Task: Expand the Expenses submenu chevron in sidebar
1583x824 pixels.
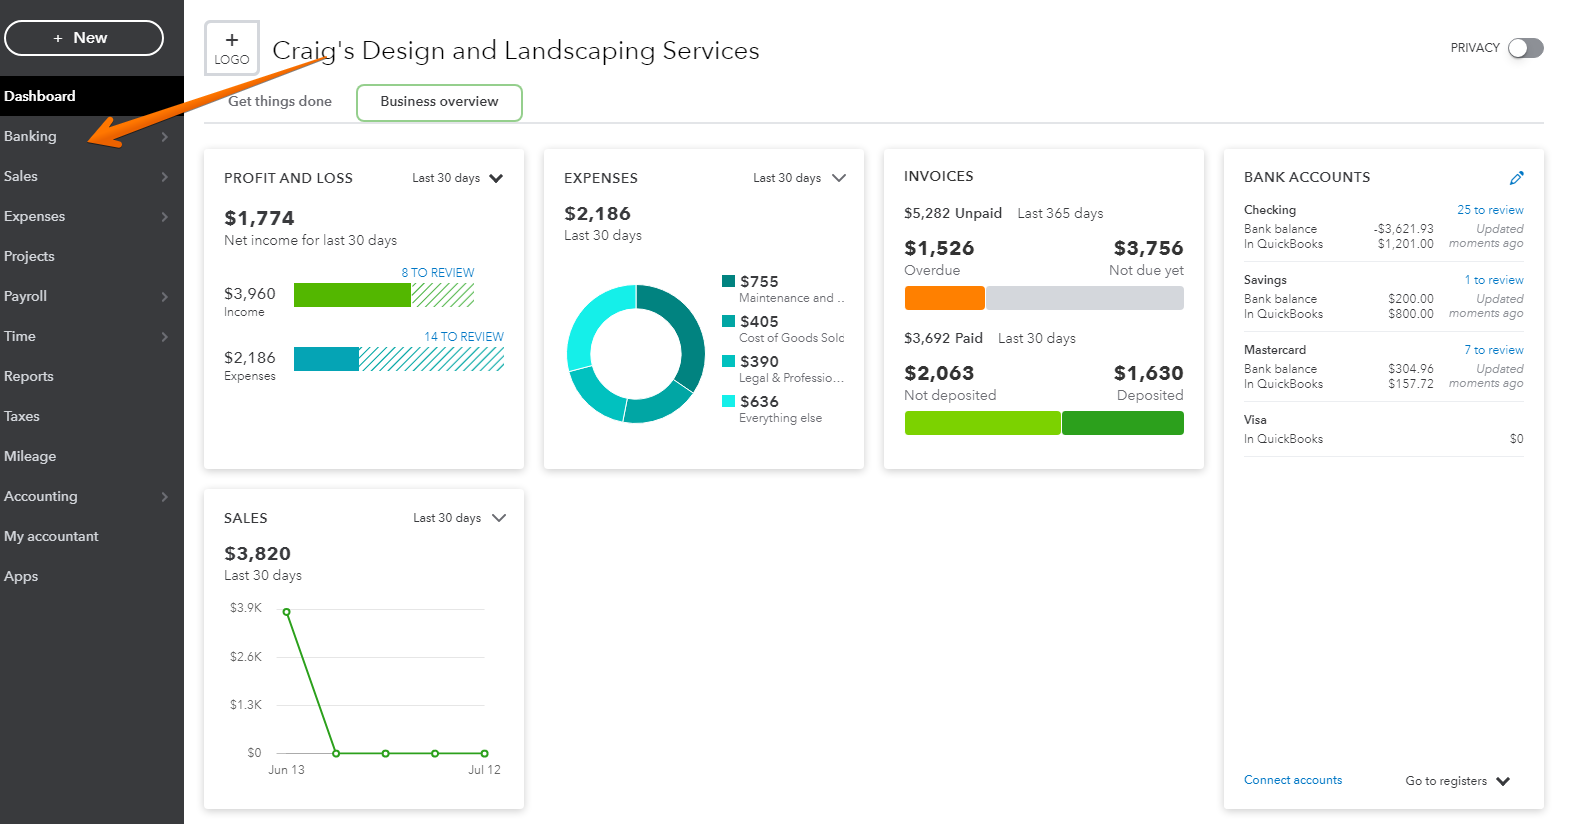Action: pyautogui.click(x=165, y=217)
